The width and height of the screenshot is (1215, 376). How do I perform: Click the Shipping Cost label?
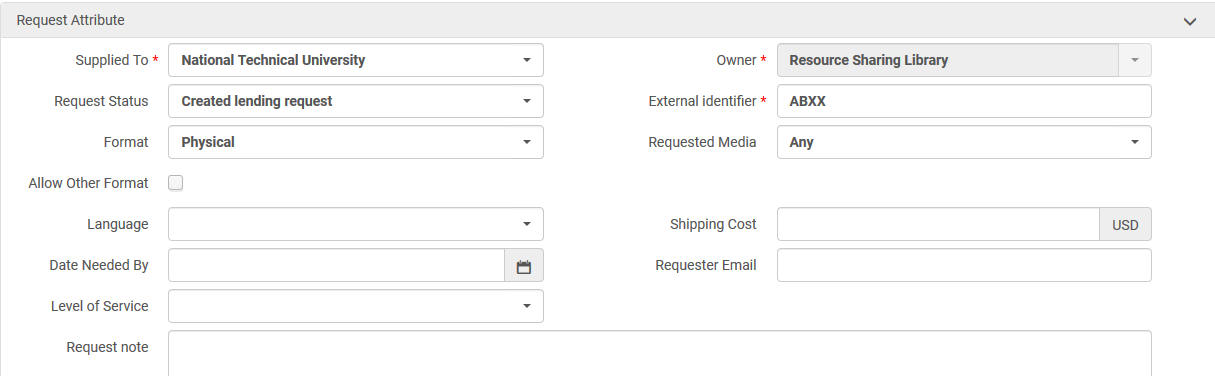[x=713, y=224]
